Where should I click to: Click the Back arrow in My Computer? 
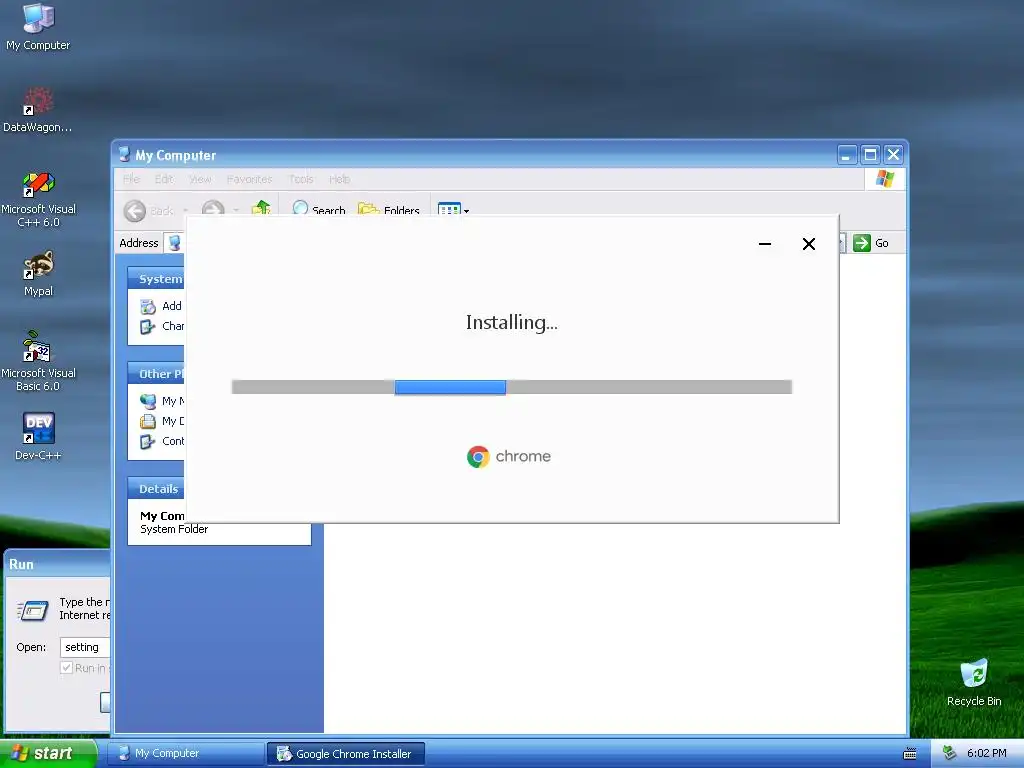[x=135, y=210]
